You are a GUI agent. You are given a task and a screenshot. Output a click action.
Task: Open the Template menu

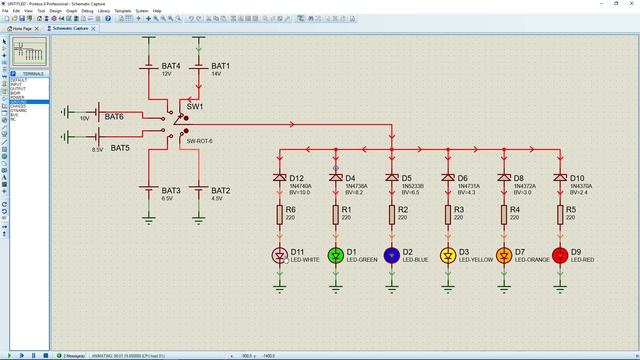(x=122, y=11)
